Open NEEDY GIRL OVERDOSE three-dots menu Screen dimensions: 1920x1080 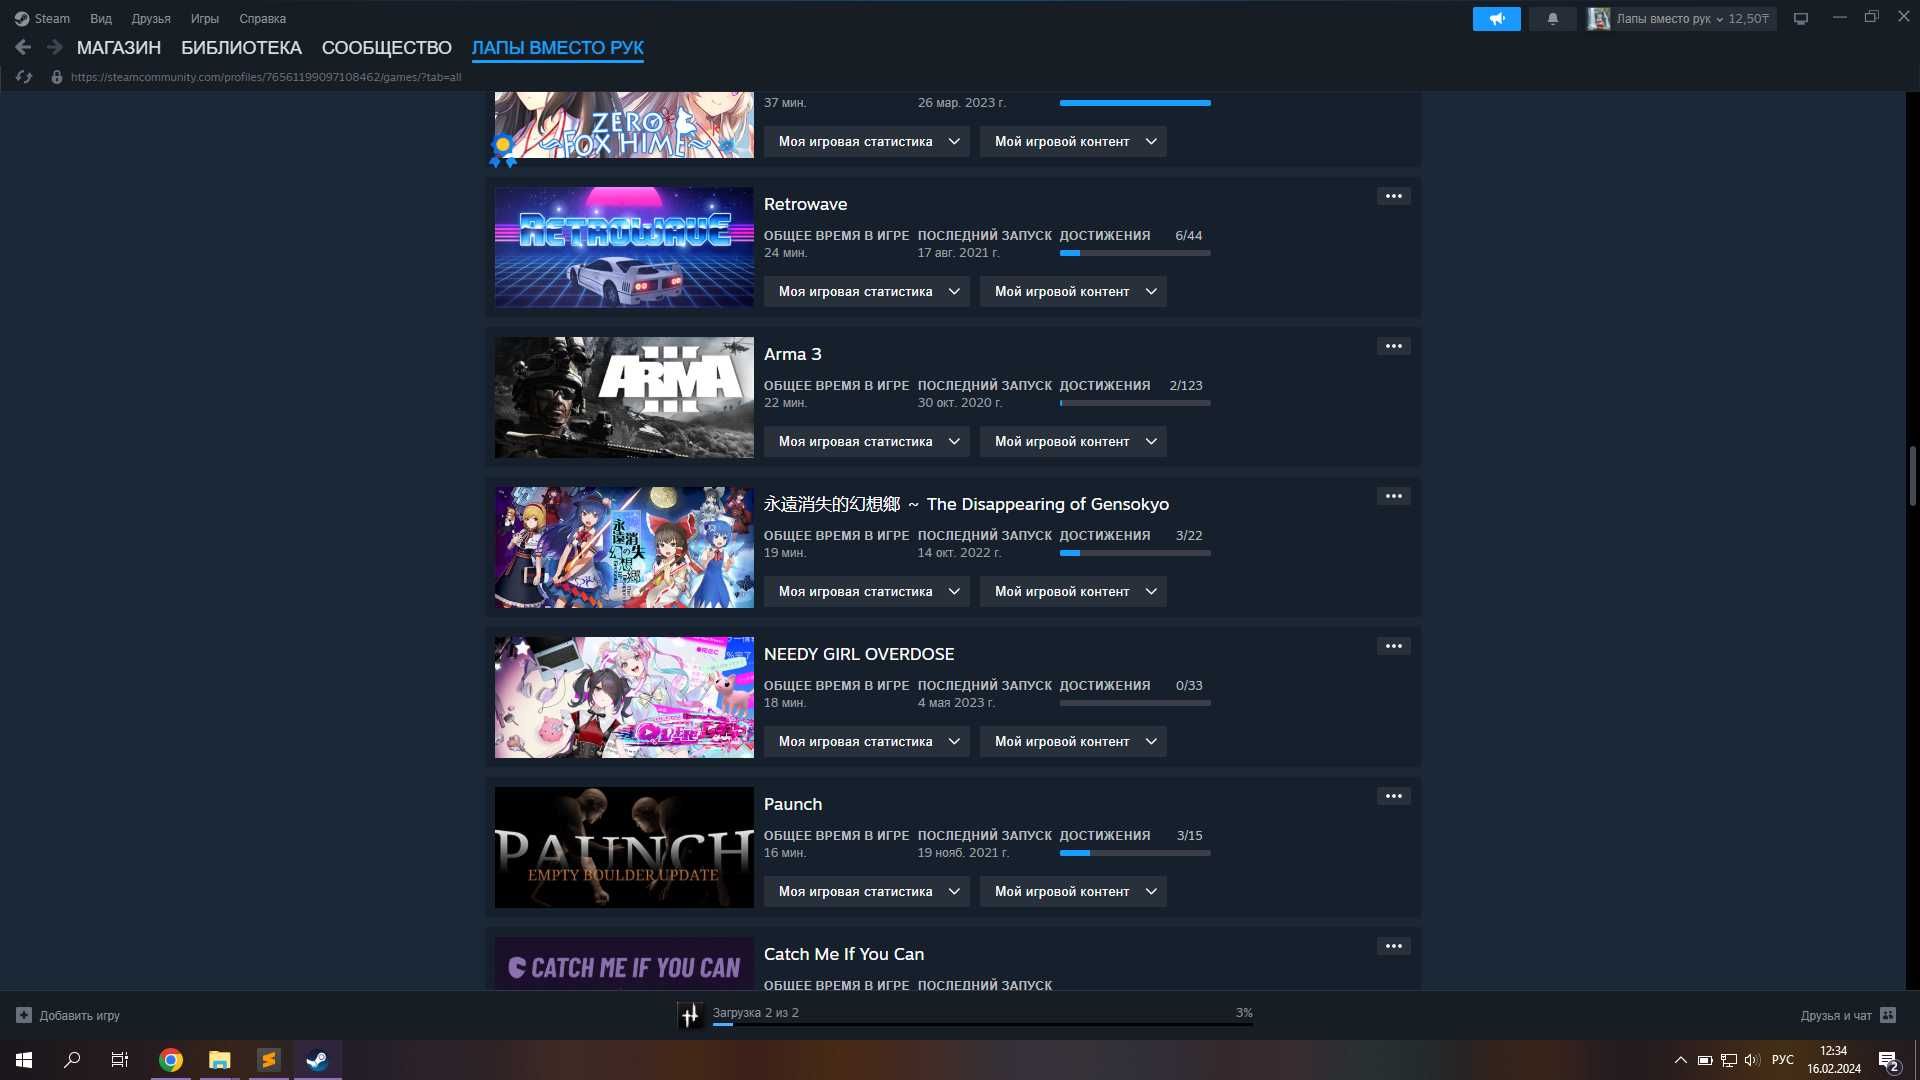tap(1394, 646)
